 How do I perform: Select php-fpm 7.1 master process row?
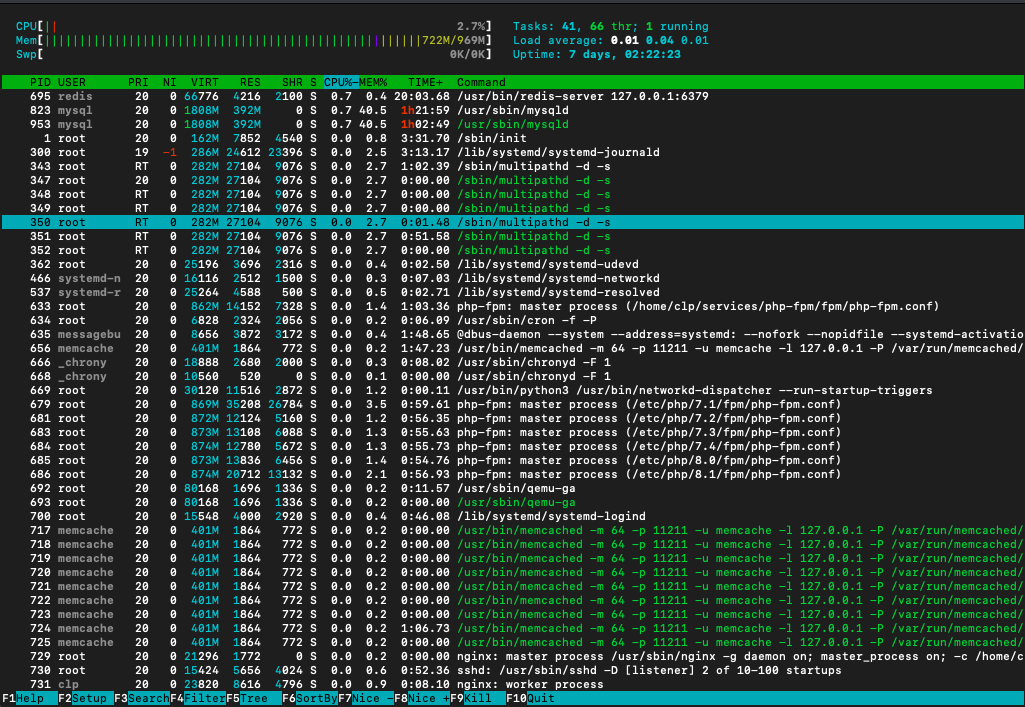512,404
